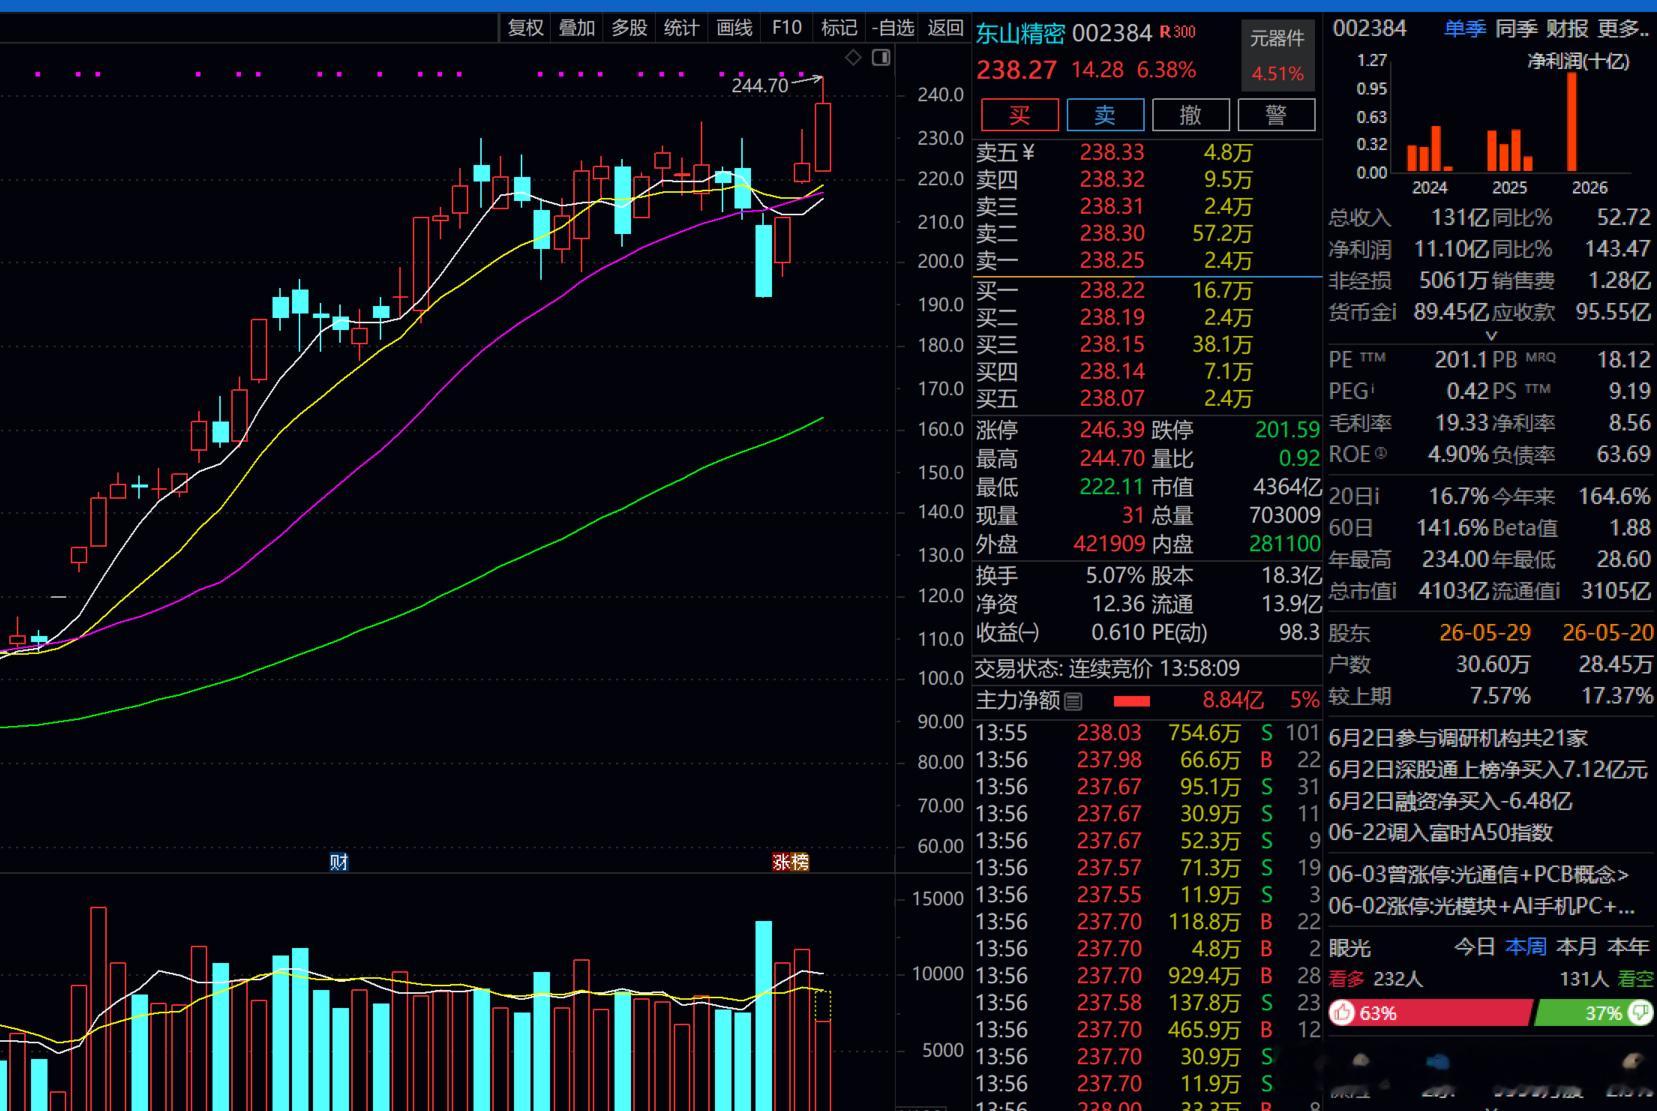The image size is (1657, 1111).
Task: Click red bar next to 主力净额
Action: click(x=1131, y=701)
